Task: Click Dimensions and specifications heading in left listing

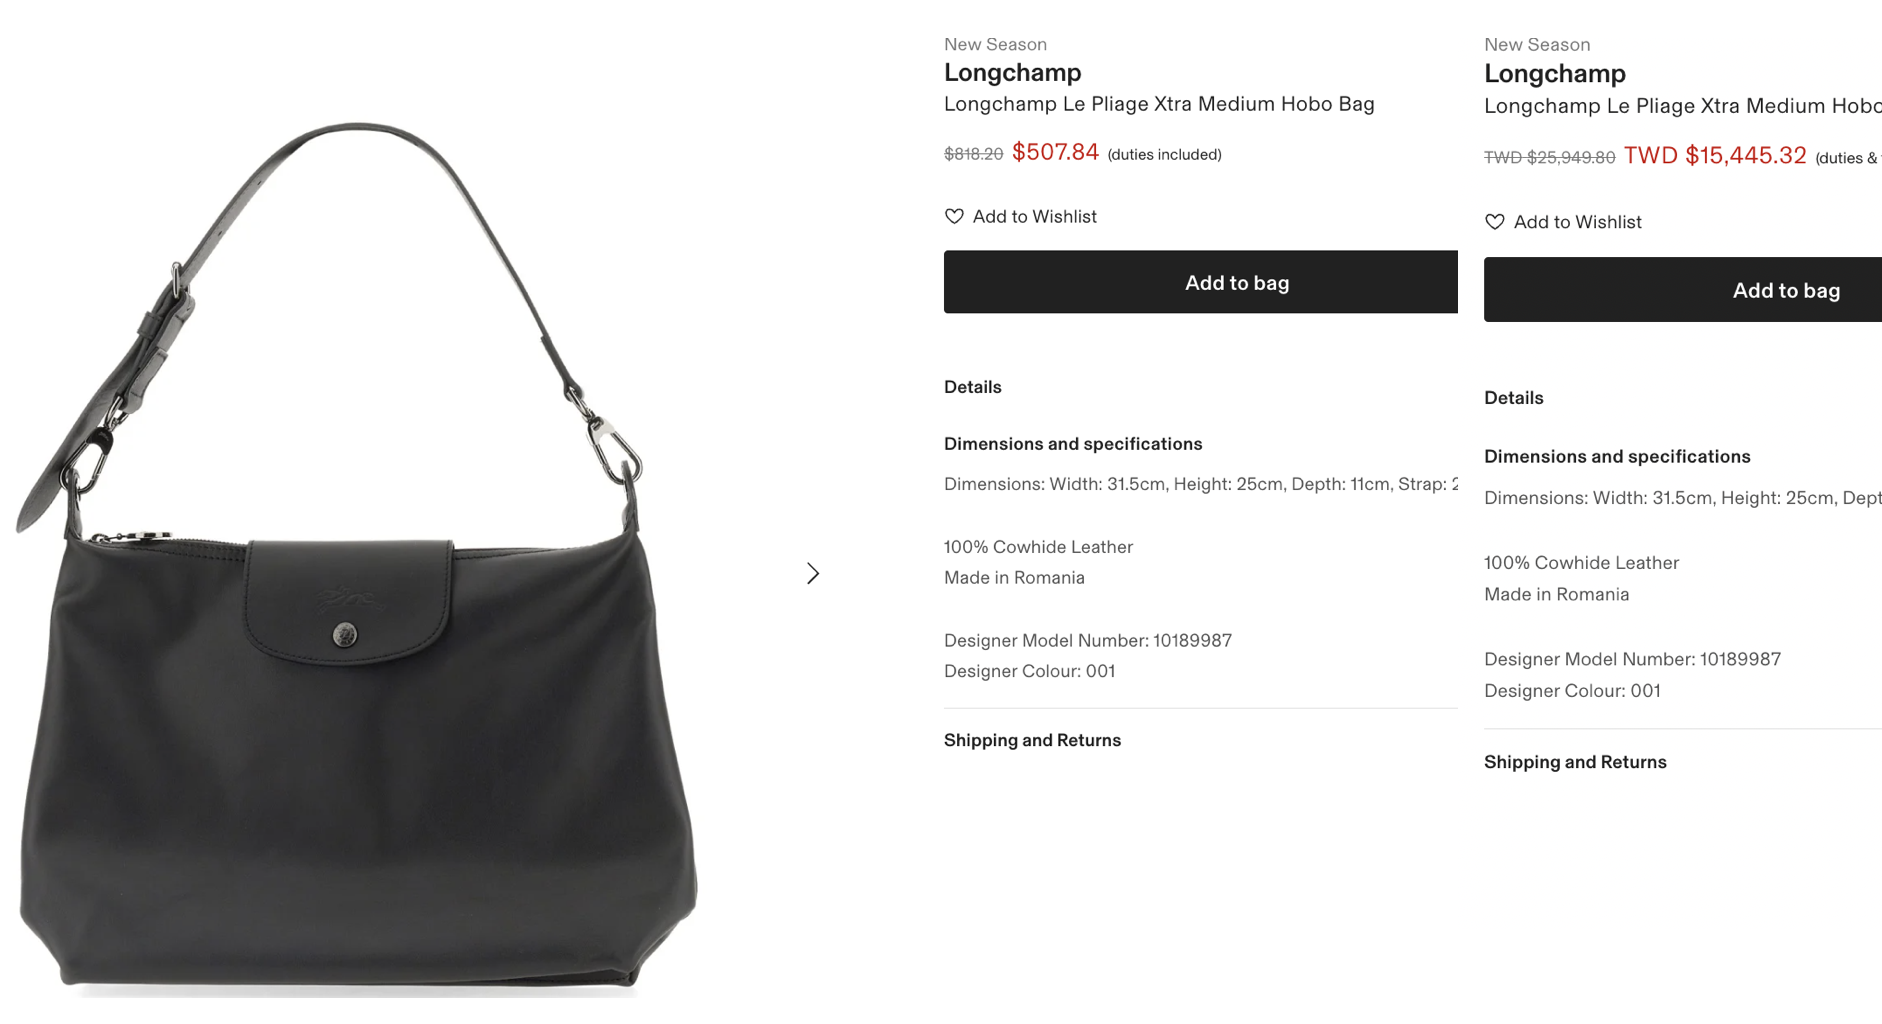Action: [x=1073, y=444]
